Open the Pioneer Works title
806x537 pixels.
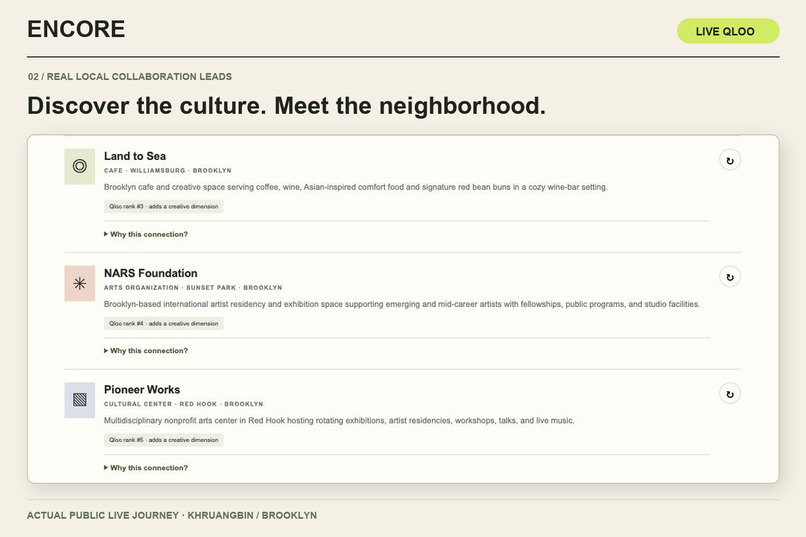142,390
